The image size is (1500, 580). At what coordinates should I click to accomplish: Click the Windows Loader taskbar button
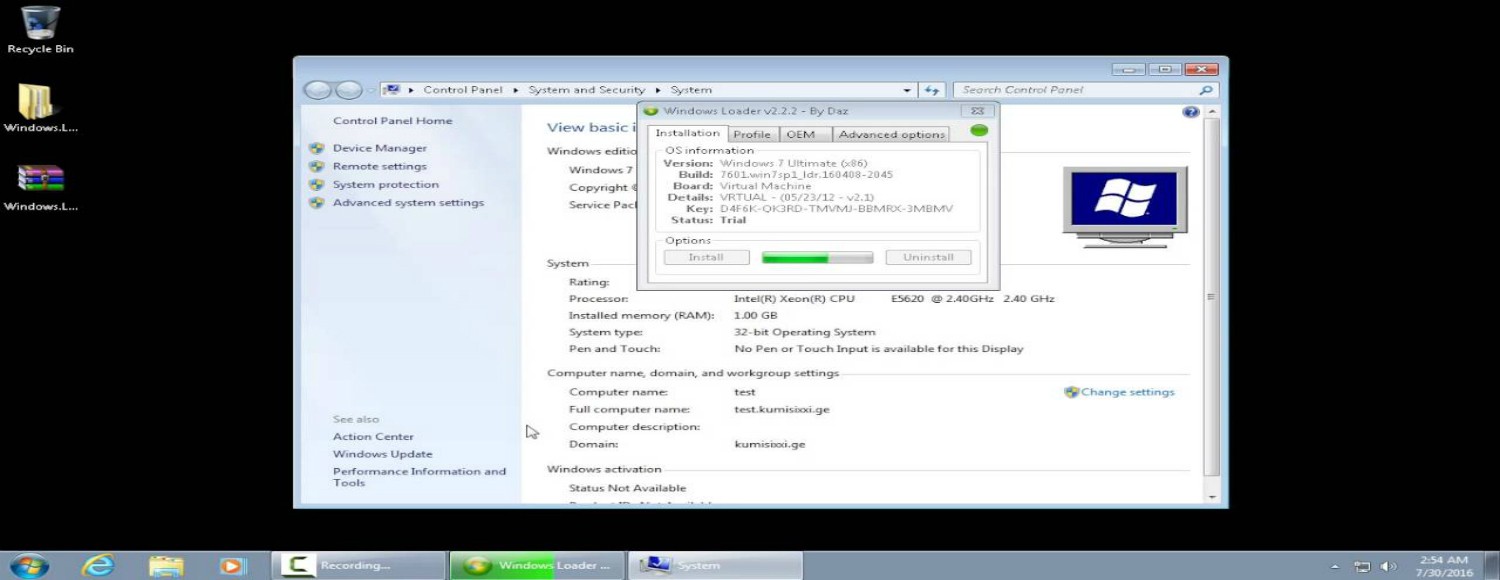pos(537,566)
